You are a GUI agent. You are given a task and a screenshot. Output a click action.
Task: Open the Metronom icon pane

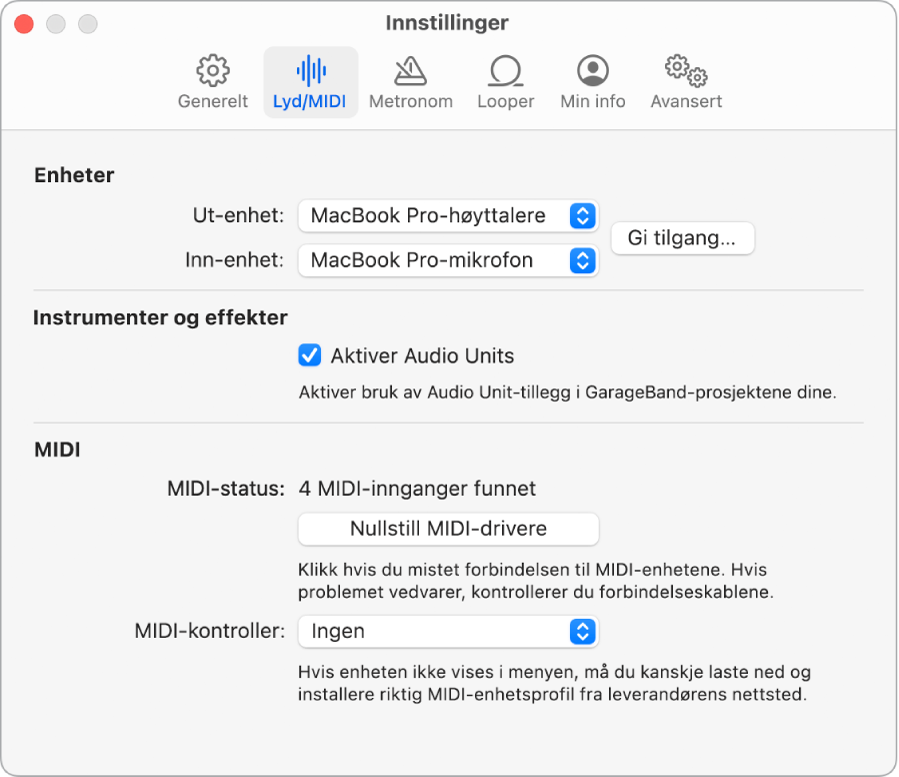tap(410, 71)
